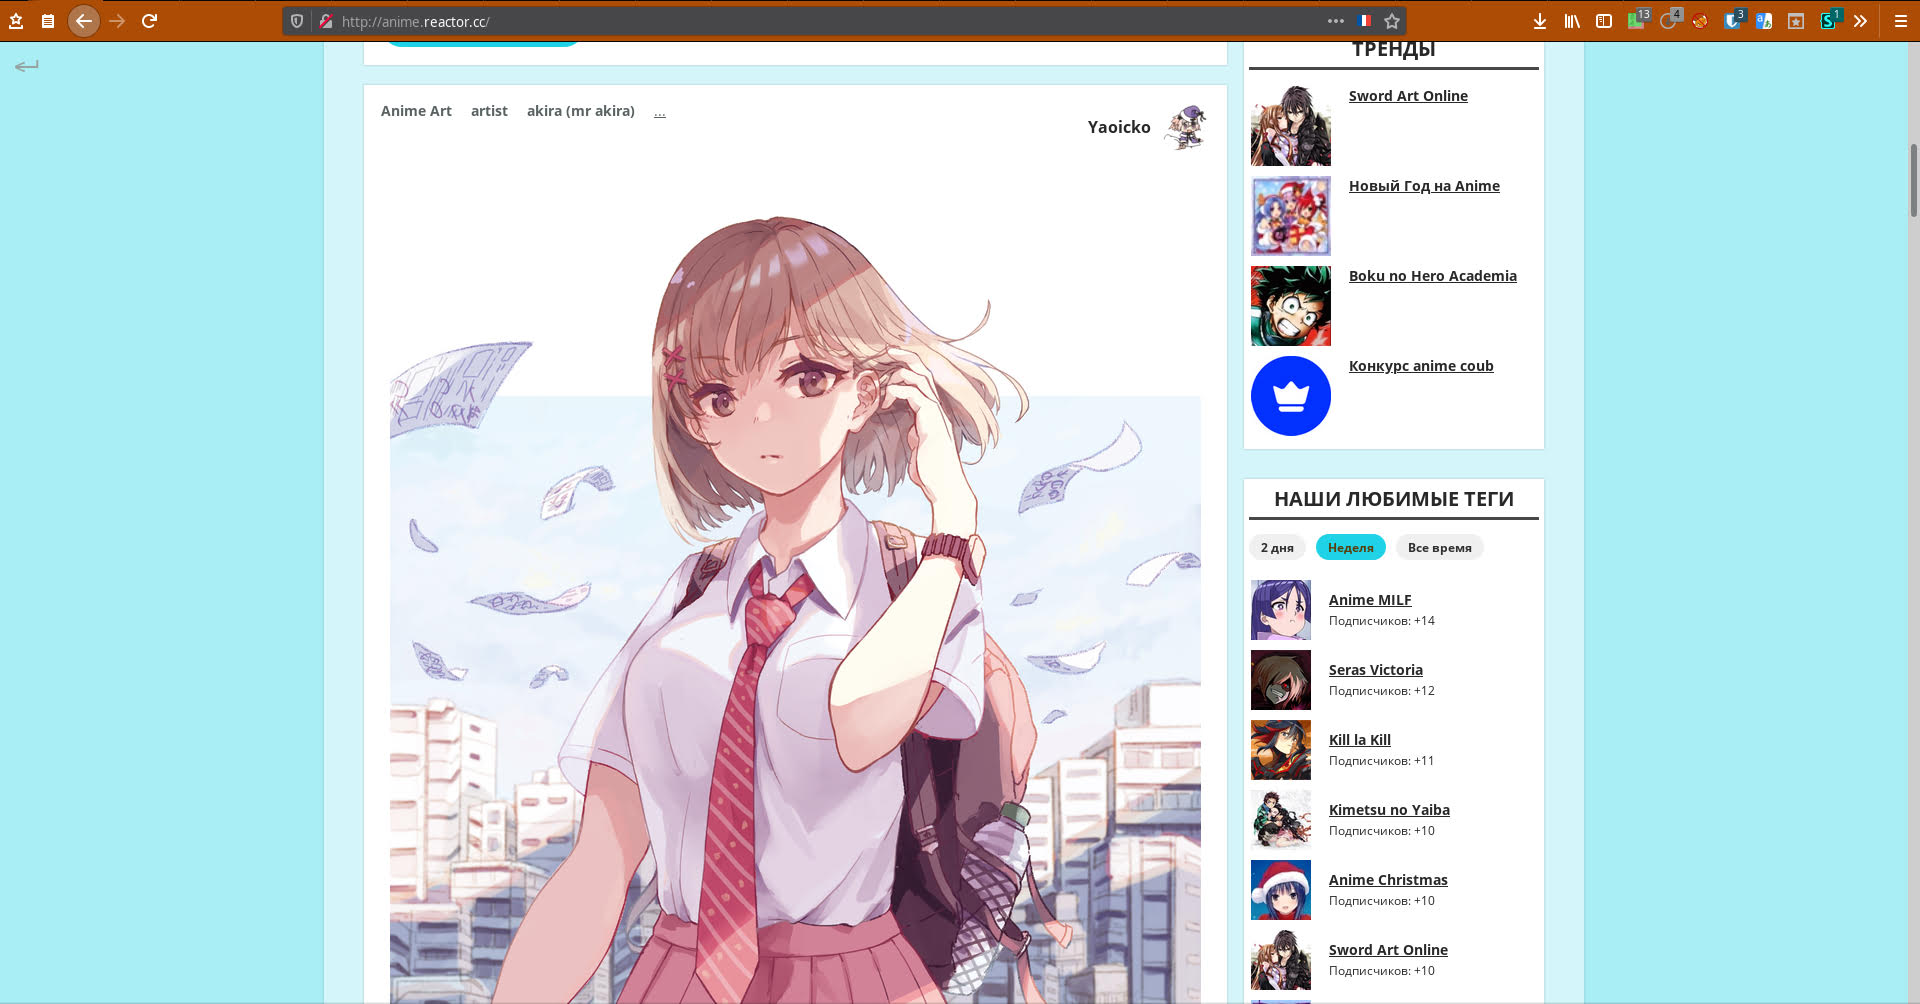Viewport: 1920px width, 1004px height.
Task: Open the green extension with badge 13
Action: [1637, 20]
